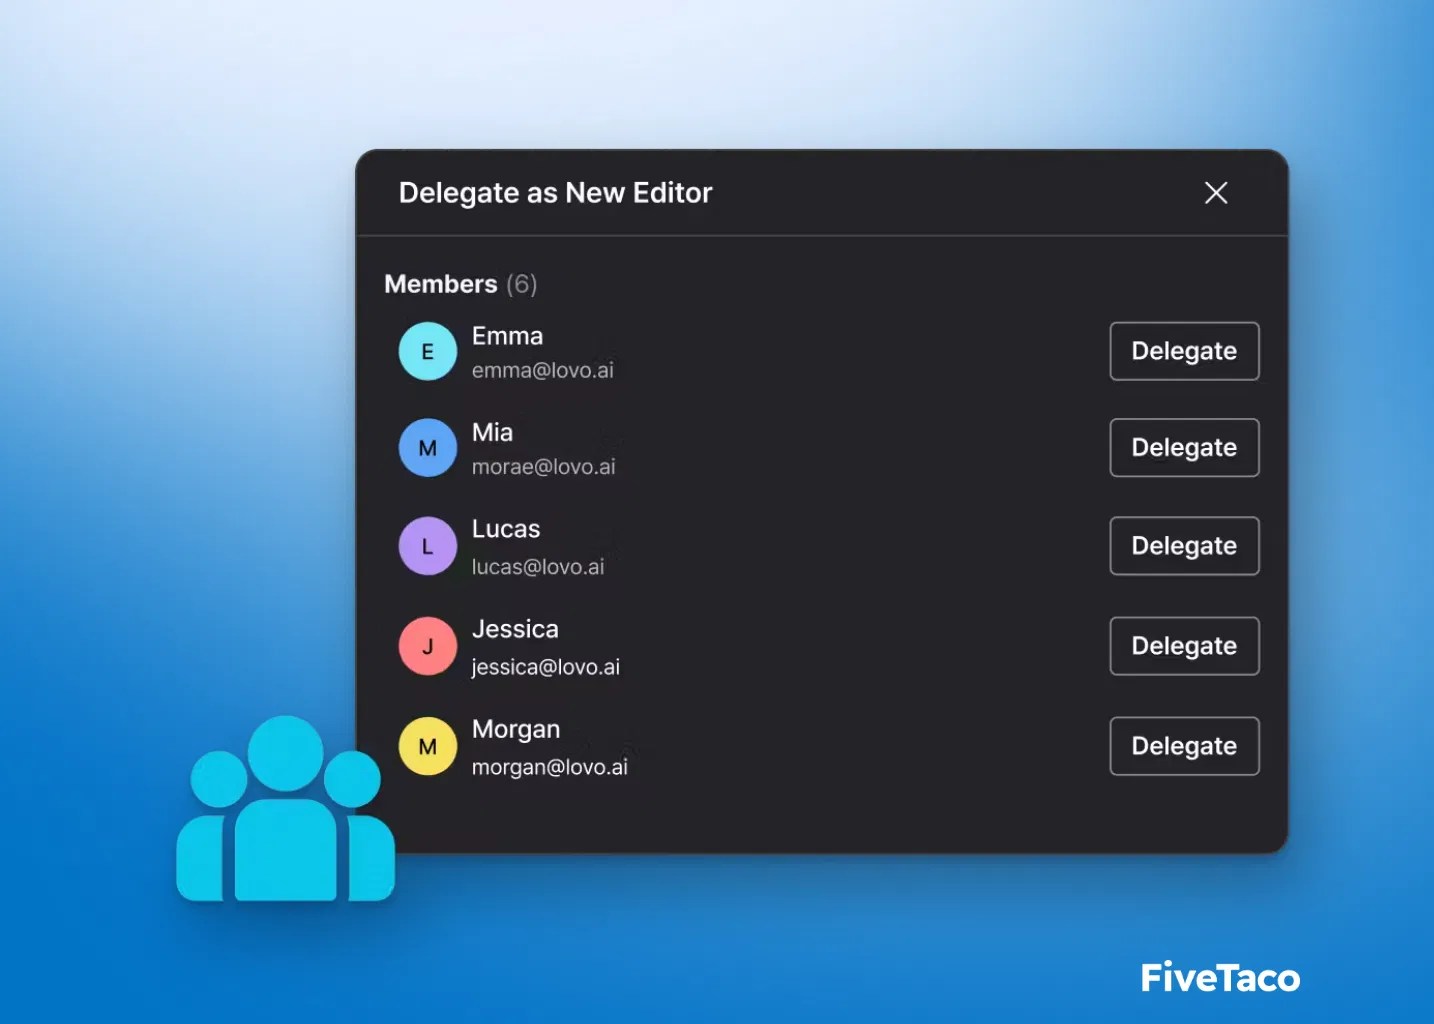Click the Members (6) heading
The width and height of the screenshot is (1434, 1024).
point(461,284)
